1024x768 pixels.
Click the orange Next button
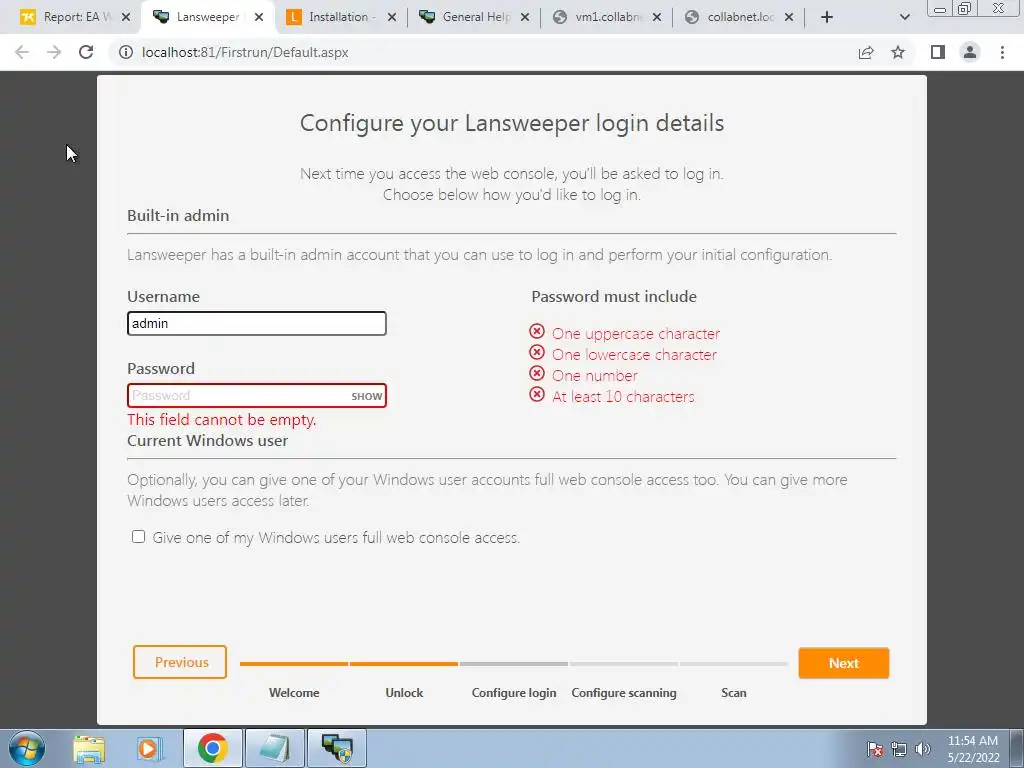pos(844,663)
